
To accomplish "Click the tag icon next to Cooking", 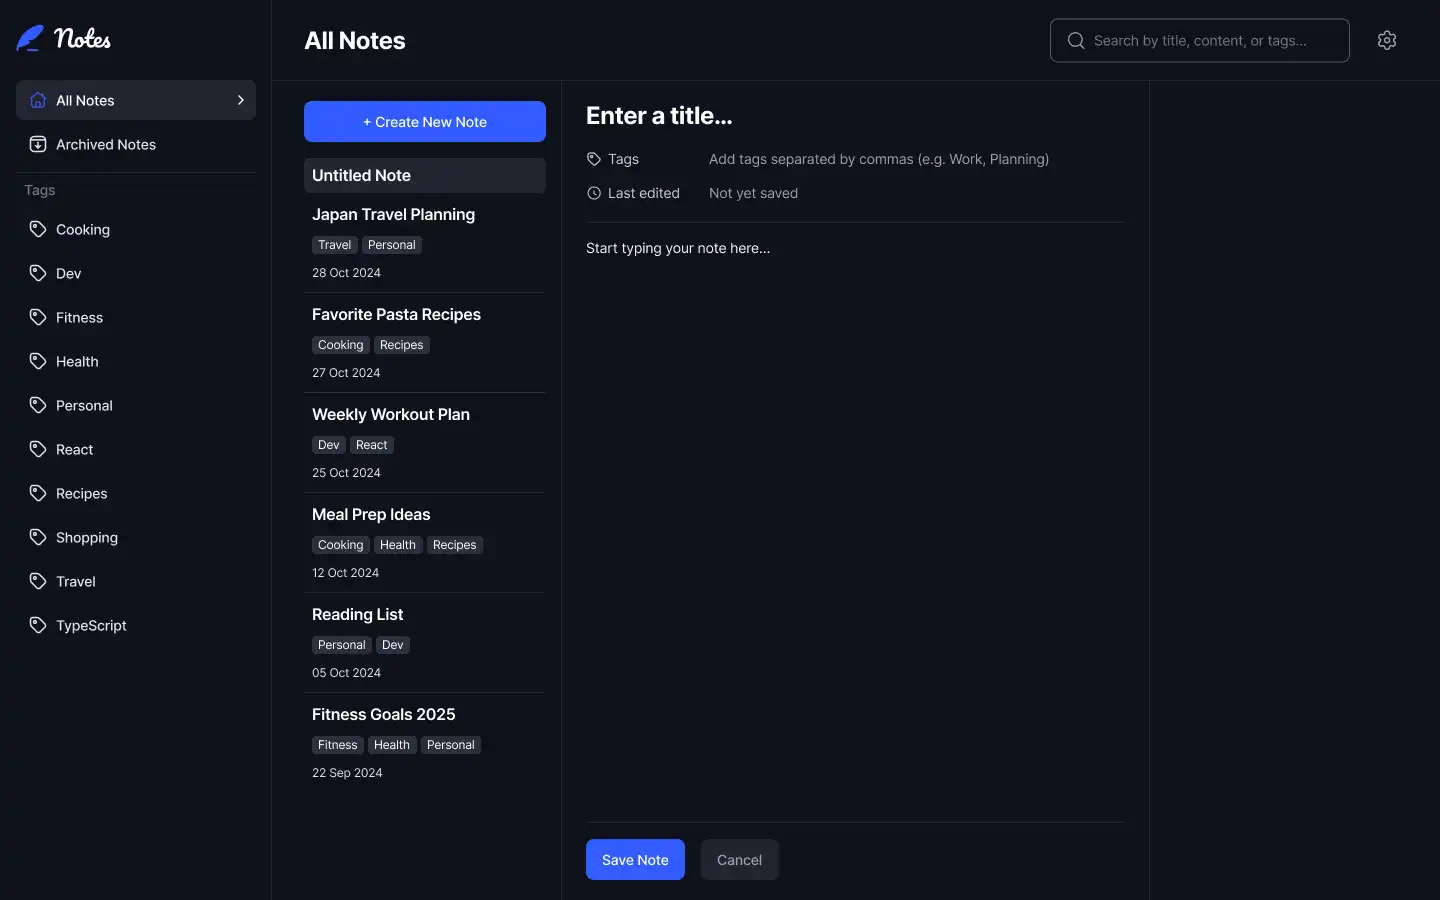I will (38, 229).
